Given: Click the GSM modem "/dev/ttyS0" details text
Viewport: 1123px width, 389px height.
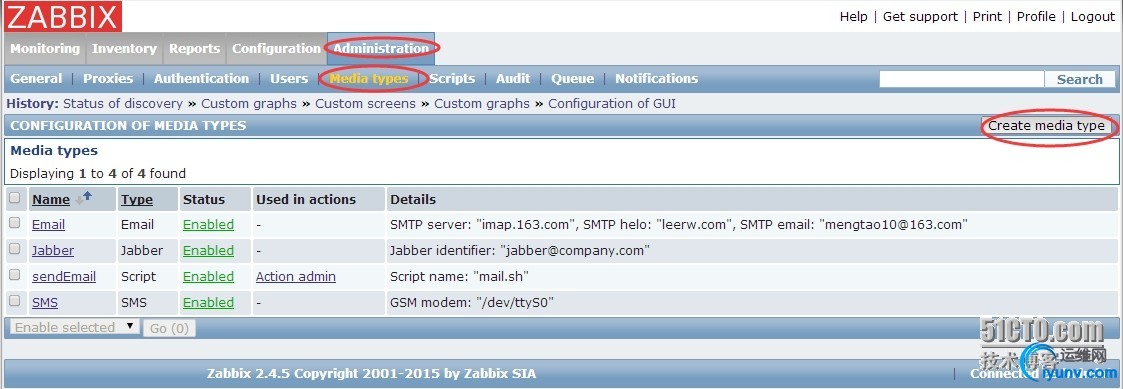Looking at the screenshot, I should pyautogui.click(x=472, y=302).
